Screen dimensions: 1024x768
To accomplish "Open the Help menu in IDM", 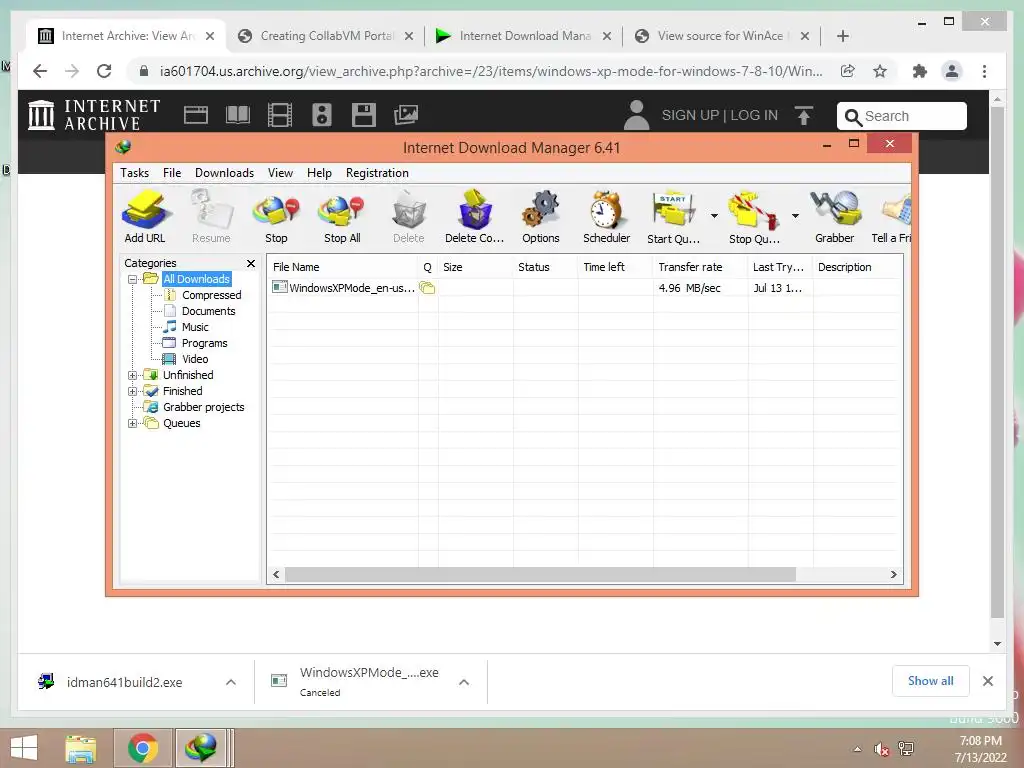I will [319, 173].
